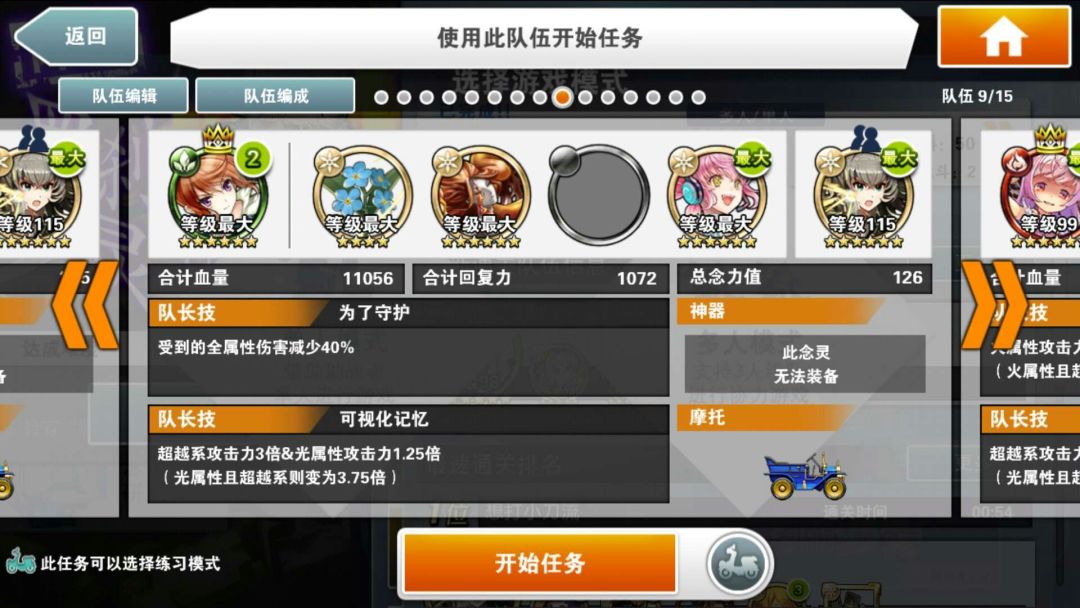Open the 队伍编成 tab
This screenshot has height=608, width=1080.
[276, 96]
